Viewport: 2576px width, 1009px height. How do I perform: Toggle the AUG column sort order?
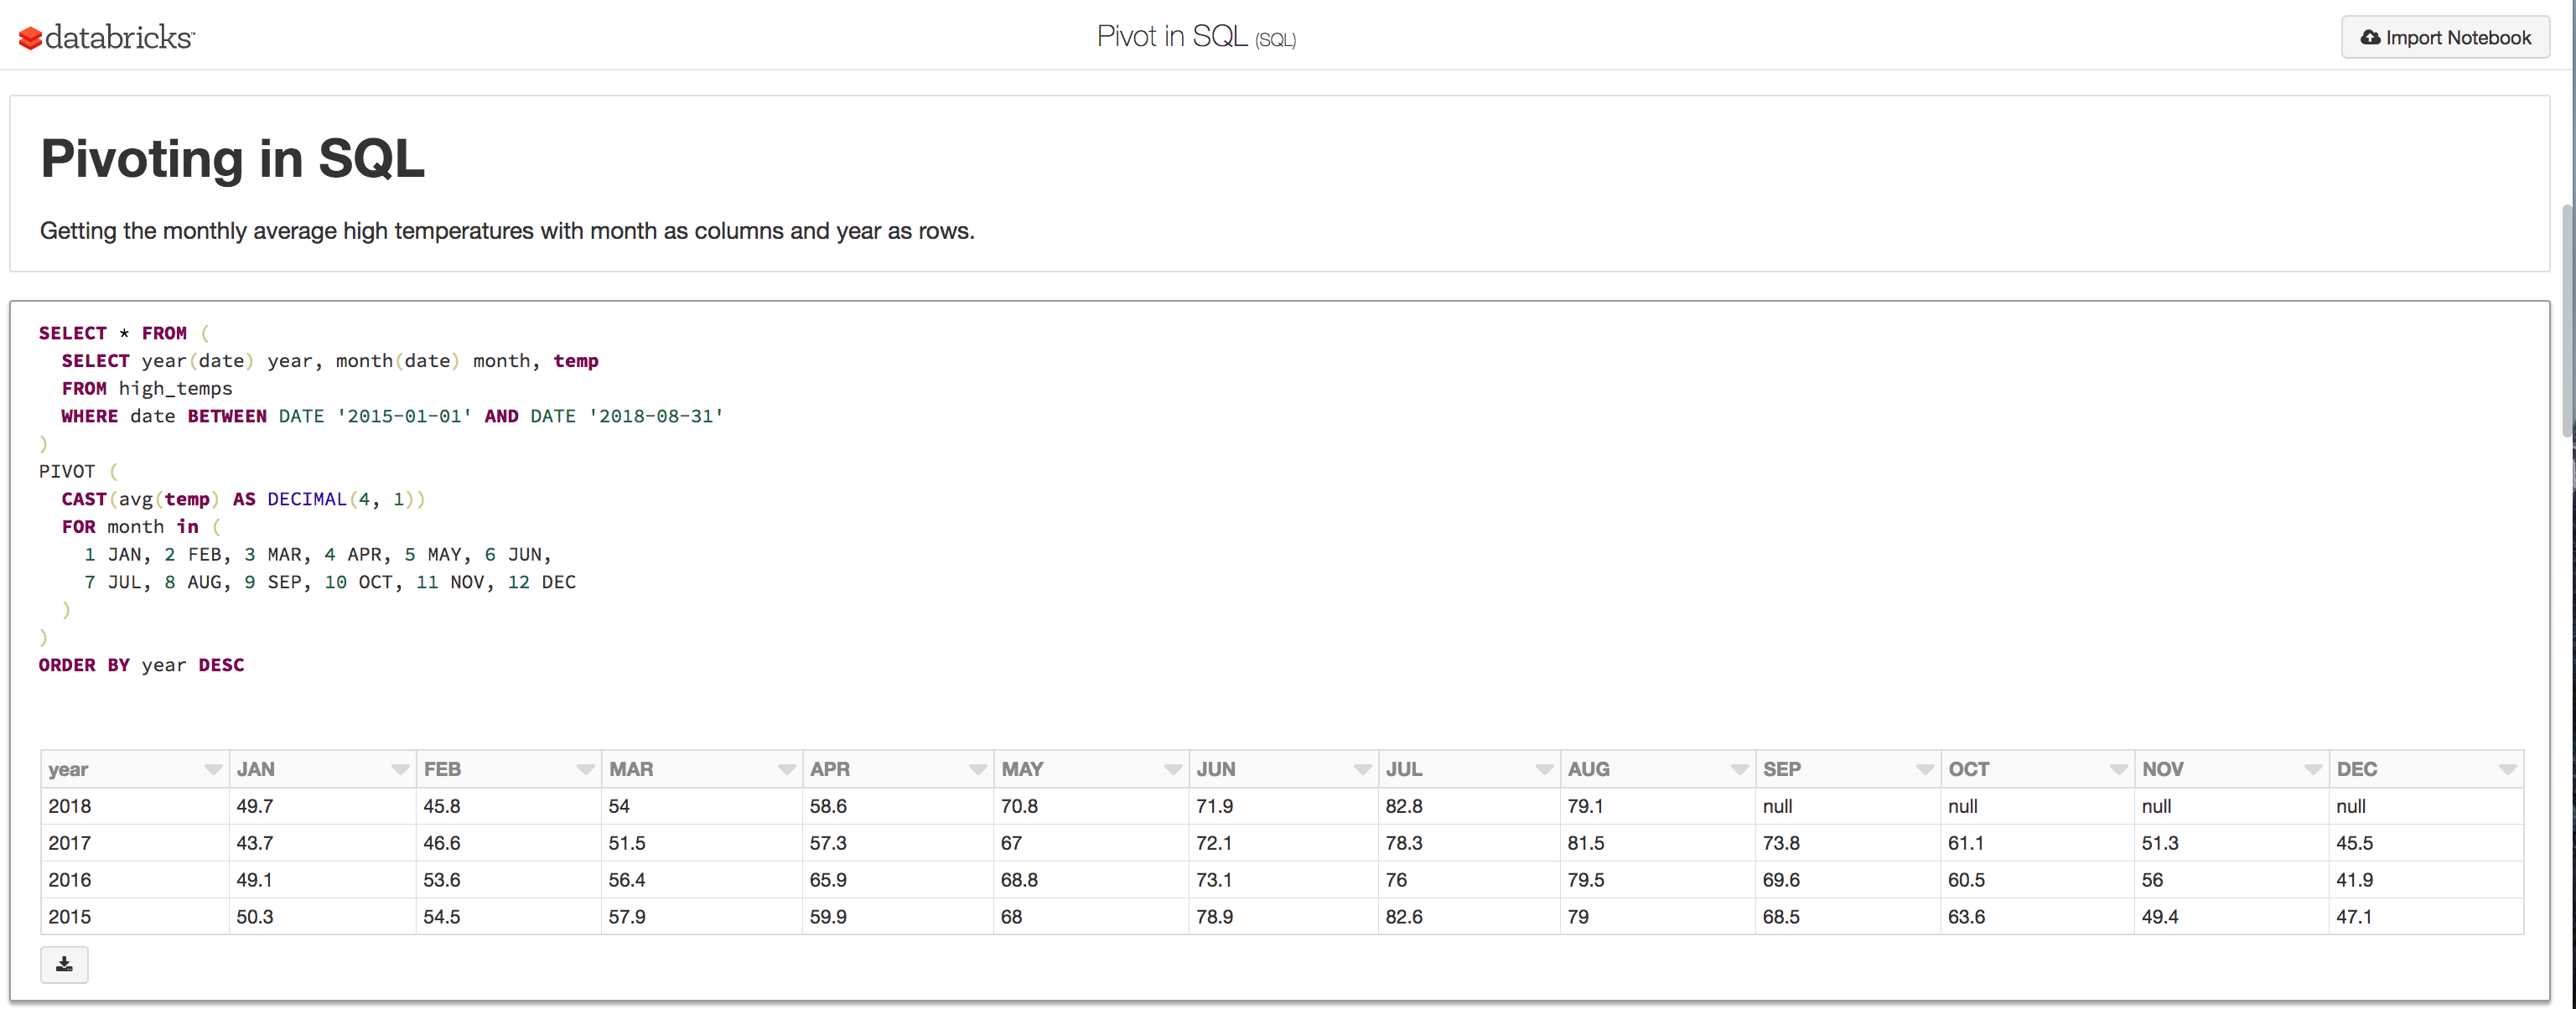[1735, 768]
